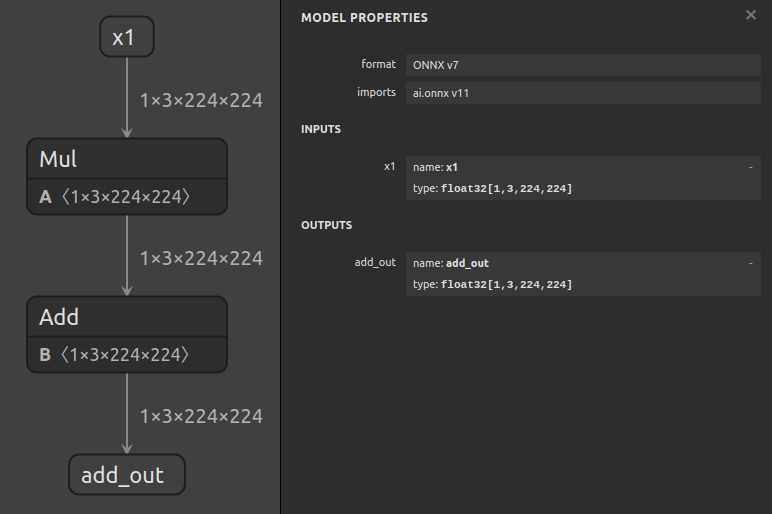Click the format field showing ONNX v7
This screenshot has height=514, width=772.
click(x=583, y=65)
